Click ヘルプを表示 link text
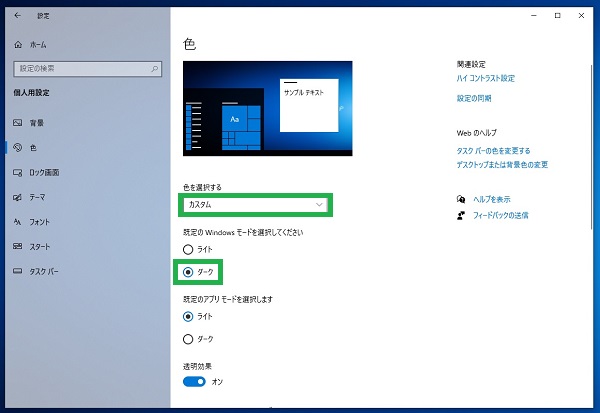This screenshot has height=413, width=600. tap(492, 199)
